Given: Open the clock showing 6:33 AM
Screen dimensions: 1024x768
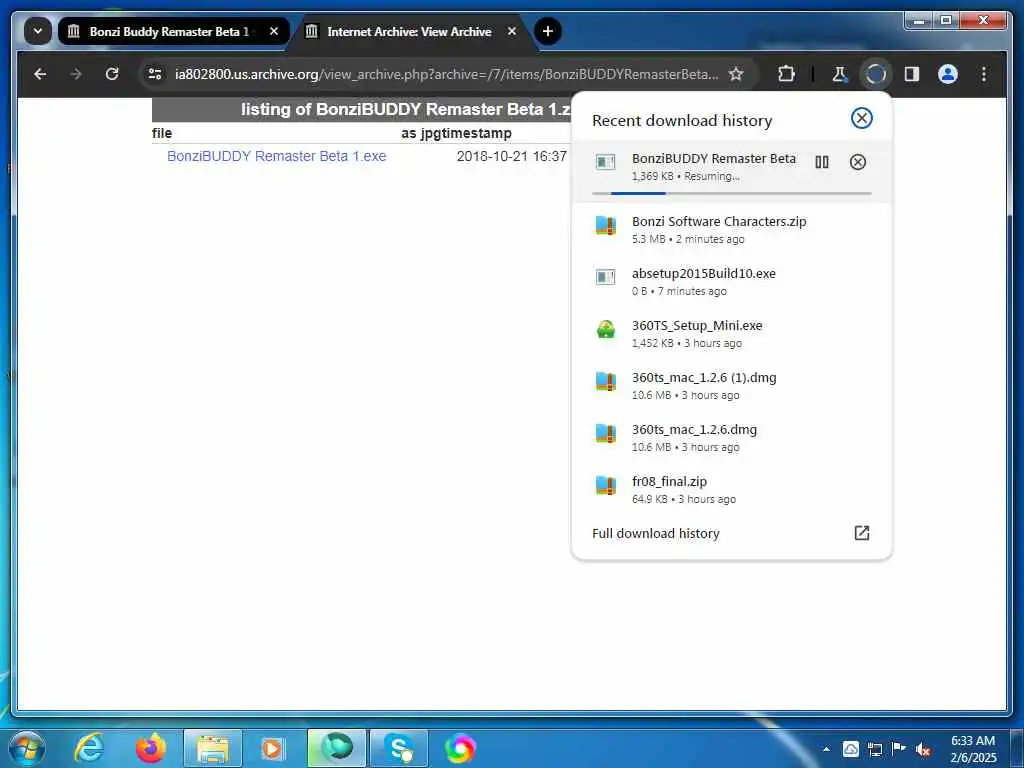Looking at the screenshot, I should coord(973,749).
